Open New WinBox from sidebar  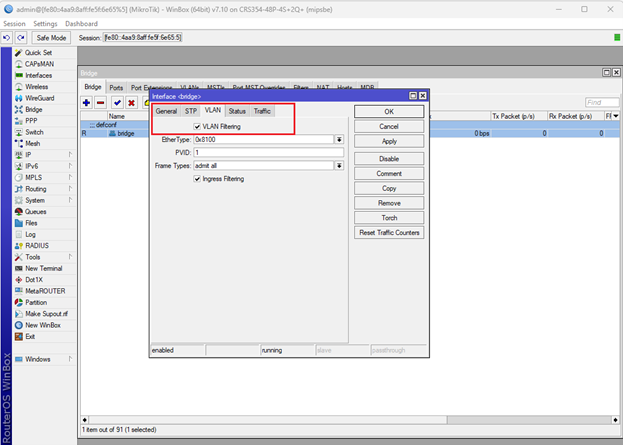(x=43, y=325)
